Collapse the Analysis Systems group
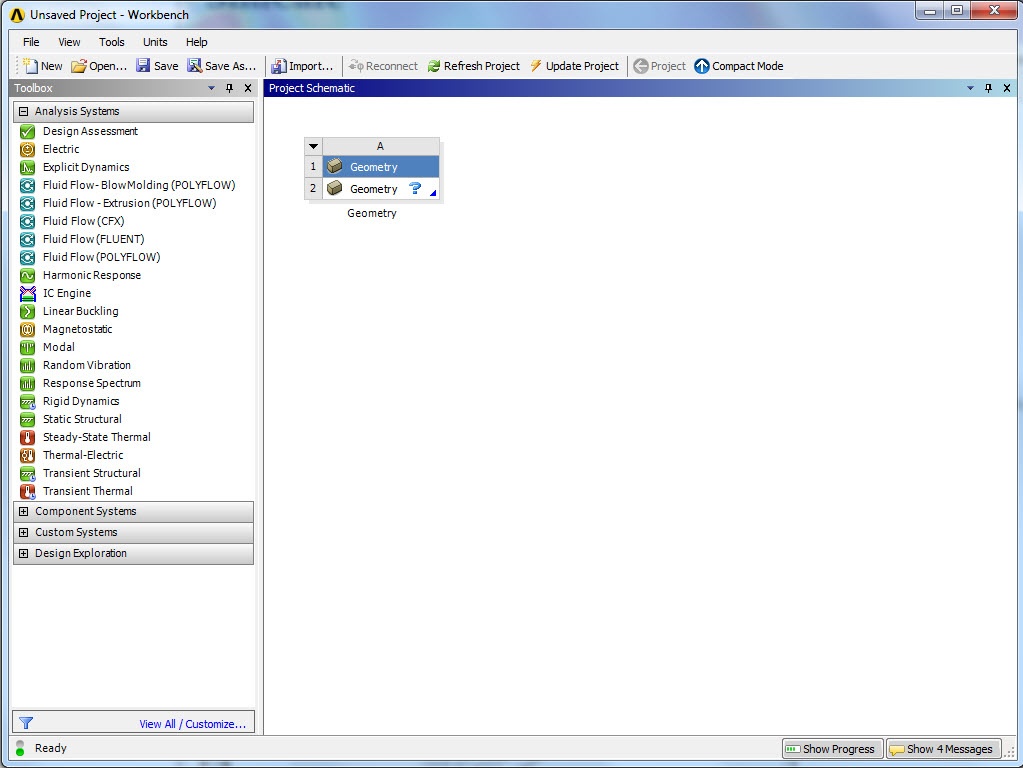1023x768 pixels. pyautogui.click(x=23, y=112)
